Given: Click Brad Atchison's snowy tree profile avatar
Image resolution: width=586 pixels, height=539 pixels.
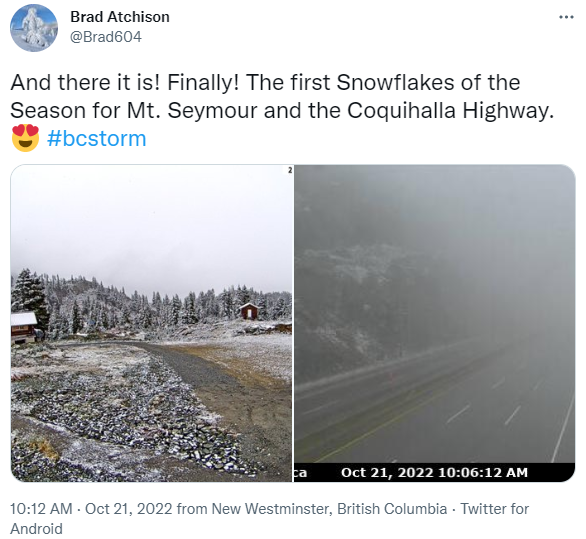Looking at the screenshot, I should (x=34, y=28).
